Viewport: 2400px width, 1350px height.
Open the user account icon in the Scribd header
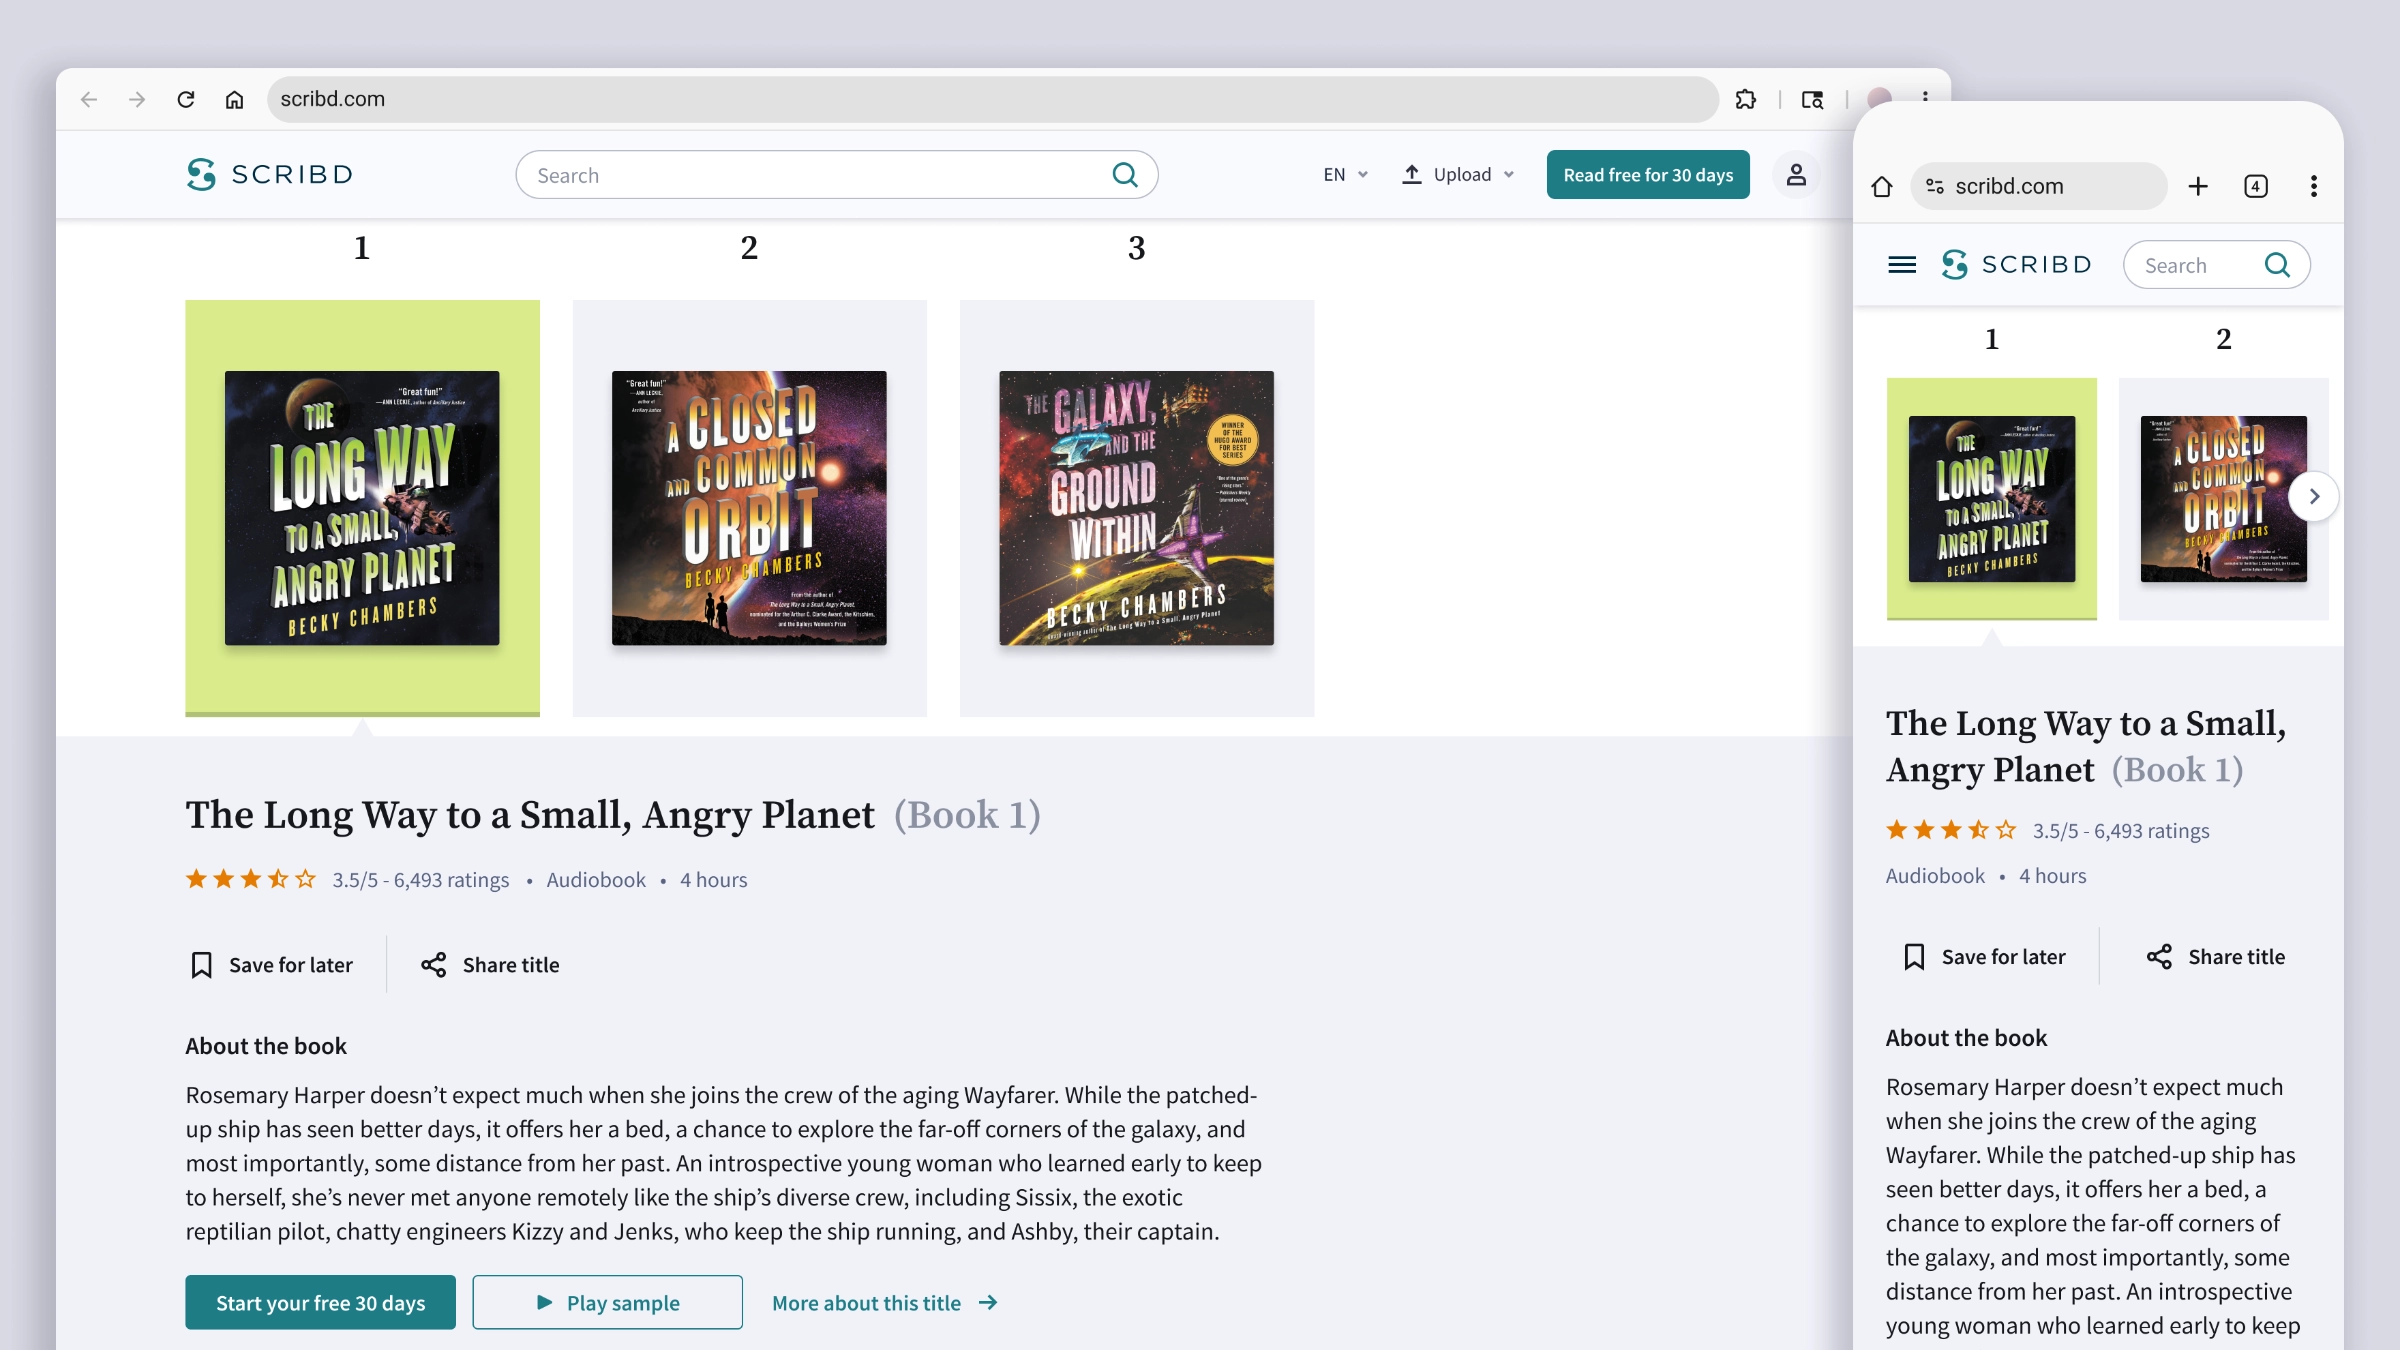coord(1796,175)
